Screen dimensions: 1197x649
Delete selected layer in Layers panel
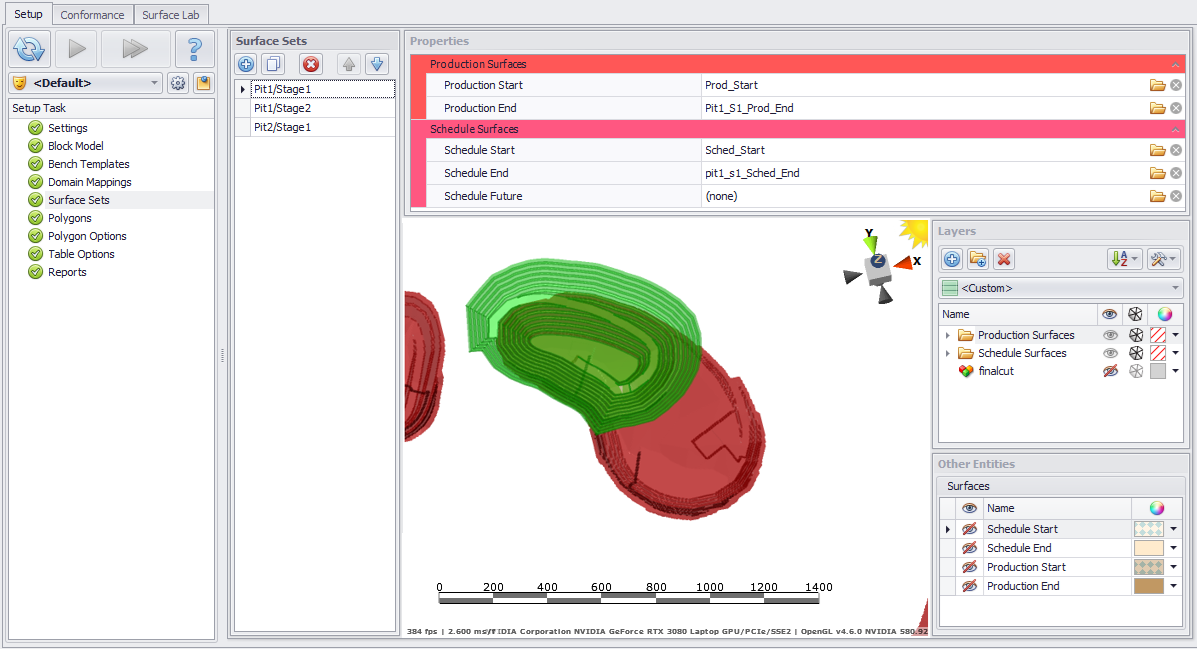pos(1004,260)
